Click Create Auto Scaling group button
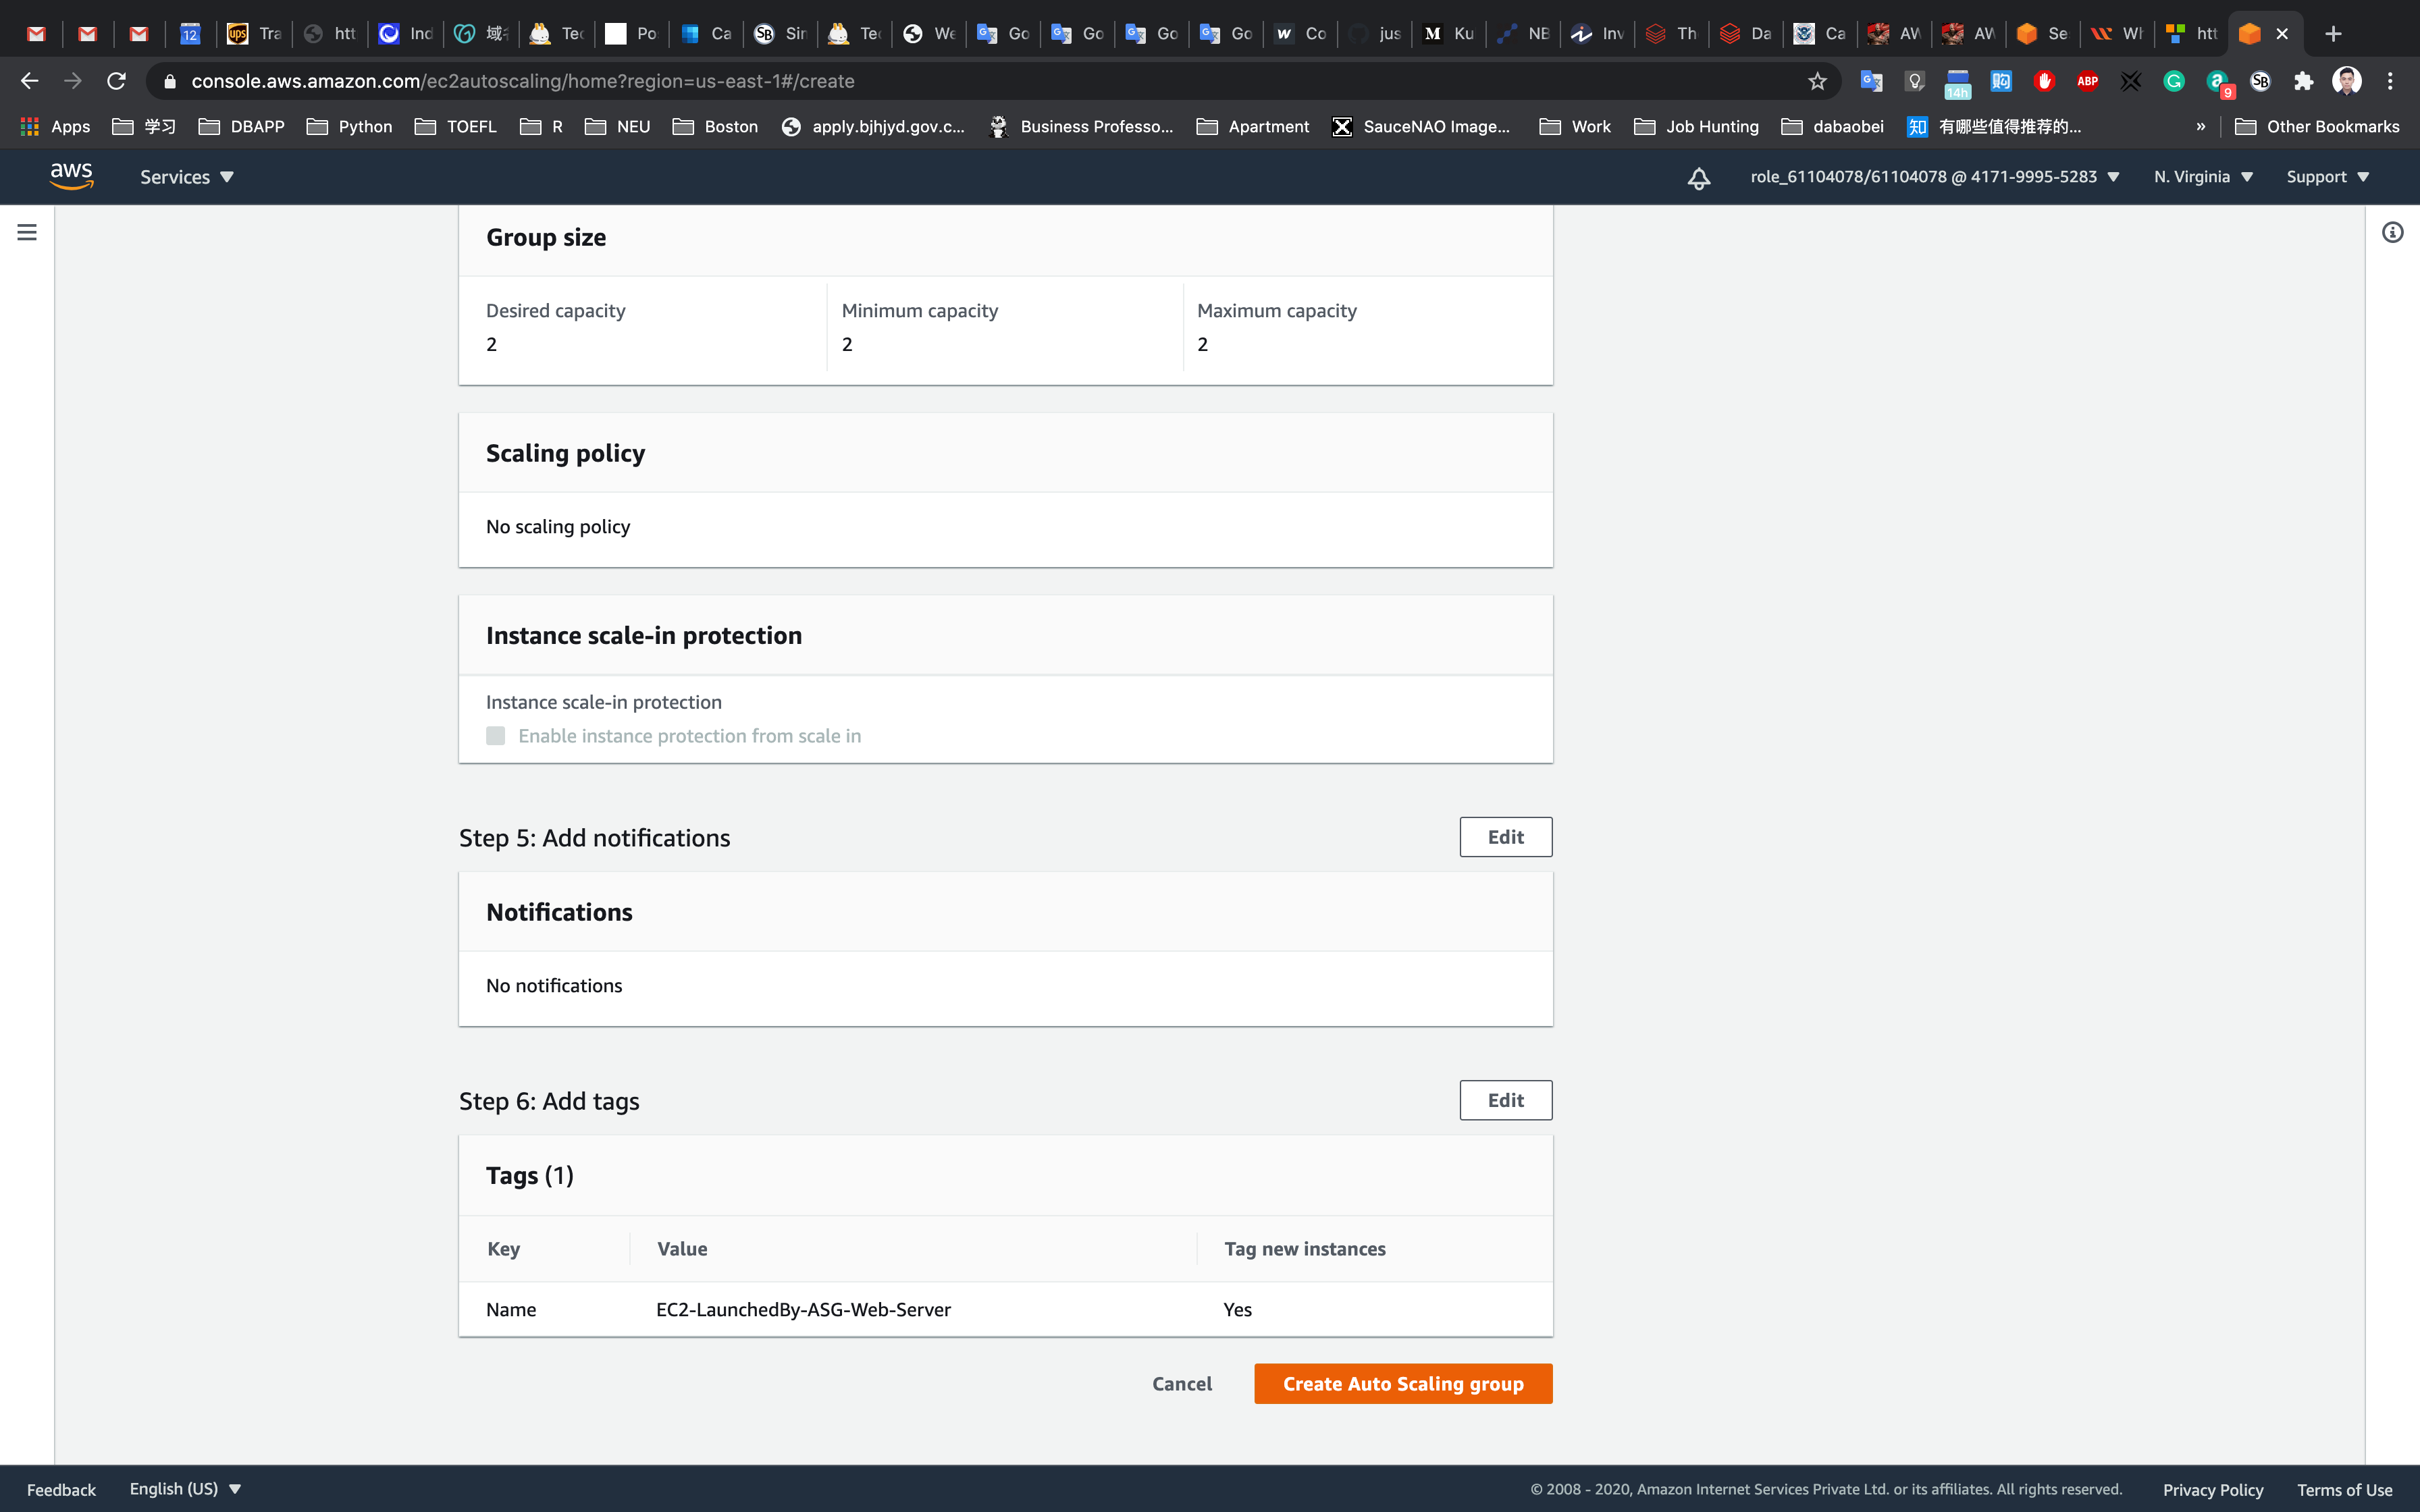This screenshot has height=1512, width=2420. click(x=1402, y=1383)
